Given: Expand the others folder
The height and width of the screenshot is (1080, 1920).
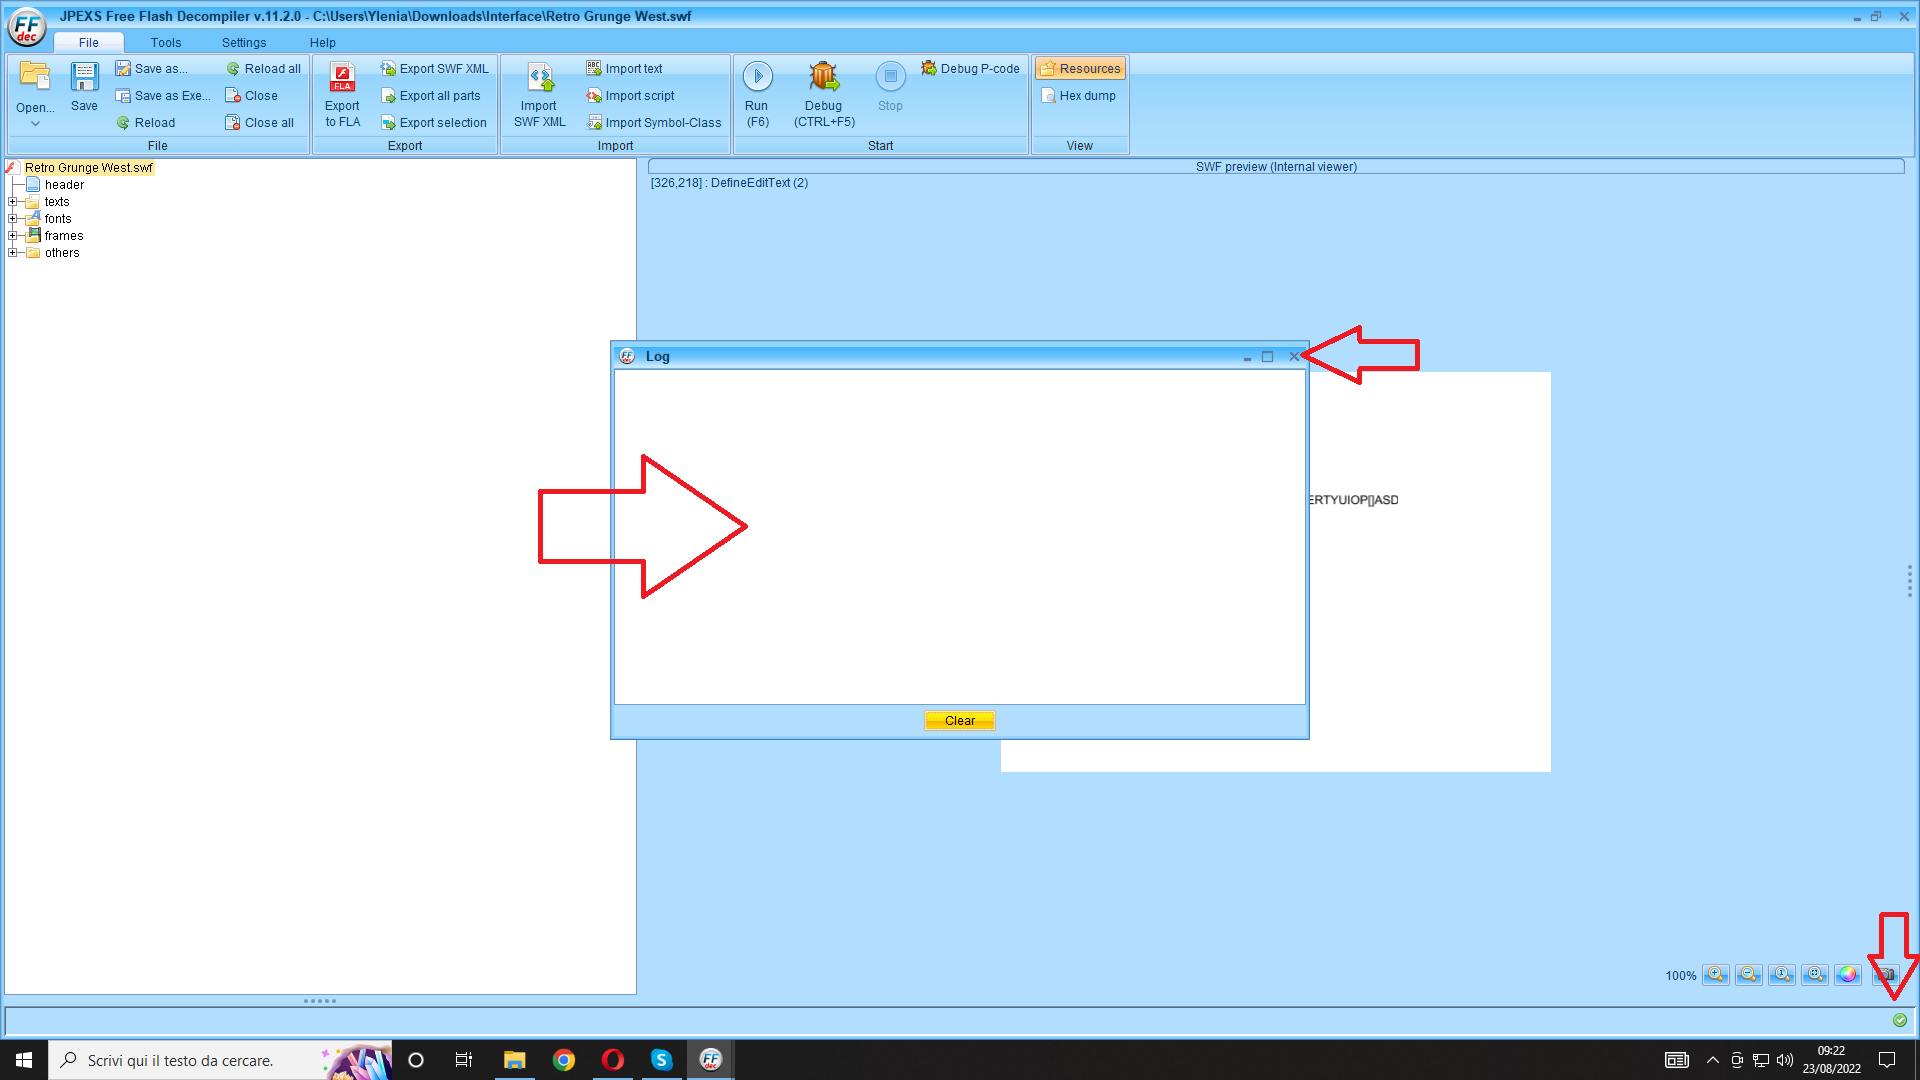Looking at the screenshot, I should click(13, 253).
